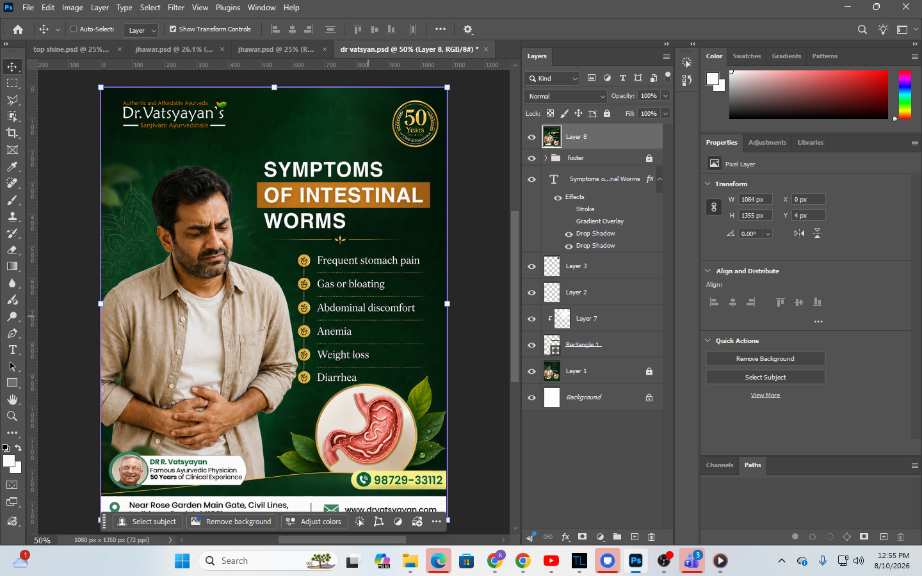
Task: Select the Horizontal Type tool
Action: coord(12,350)
